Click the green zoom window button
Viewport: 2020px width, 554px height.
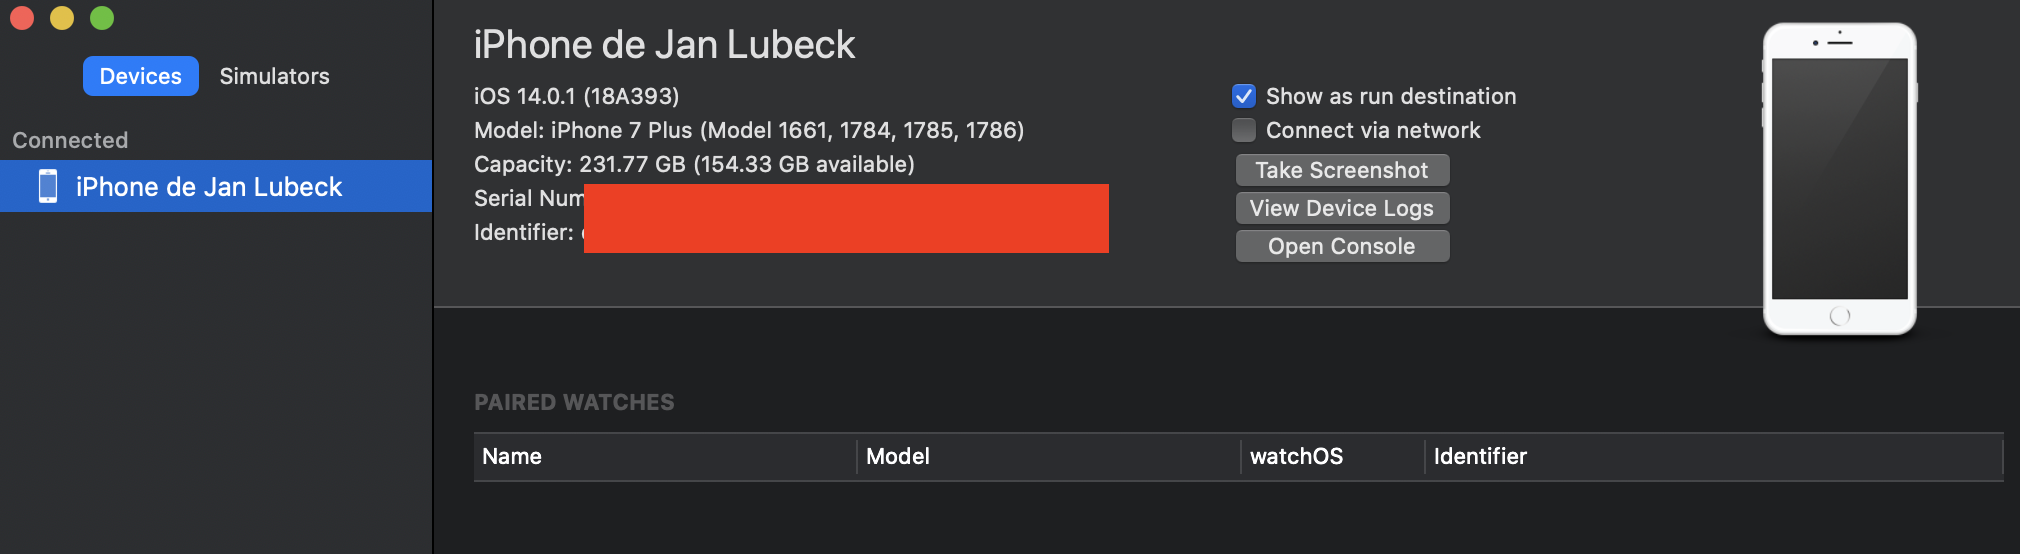(102, 18)
